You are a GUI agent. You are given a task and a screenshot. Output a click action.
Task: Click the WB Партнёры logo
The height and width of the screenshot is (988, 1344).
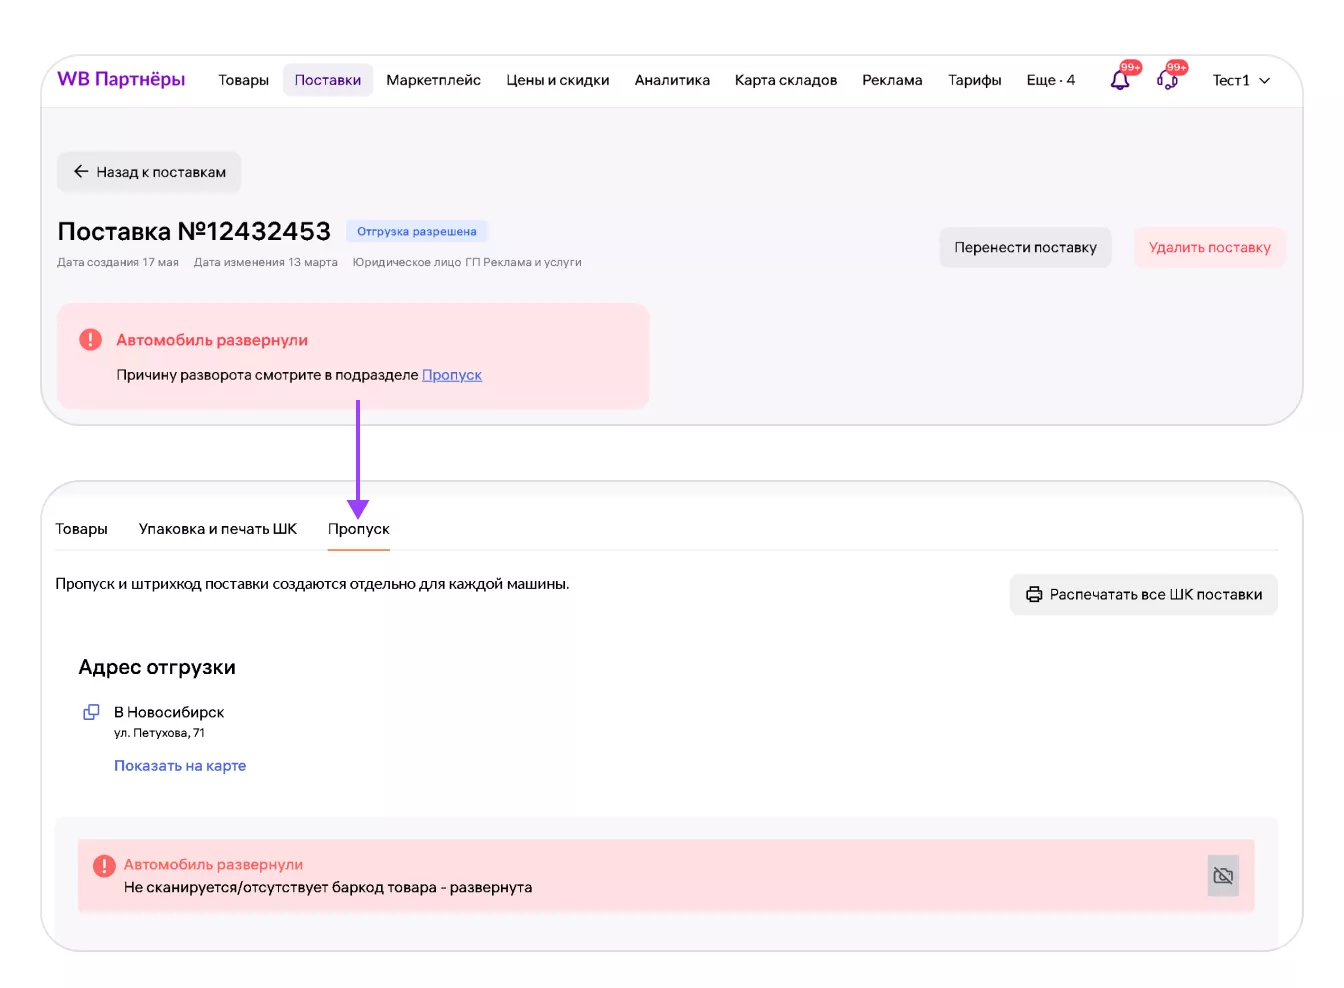point(121,79)
